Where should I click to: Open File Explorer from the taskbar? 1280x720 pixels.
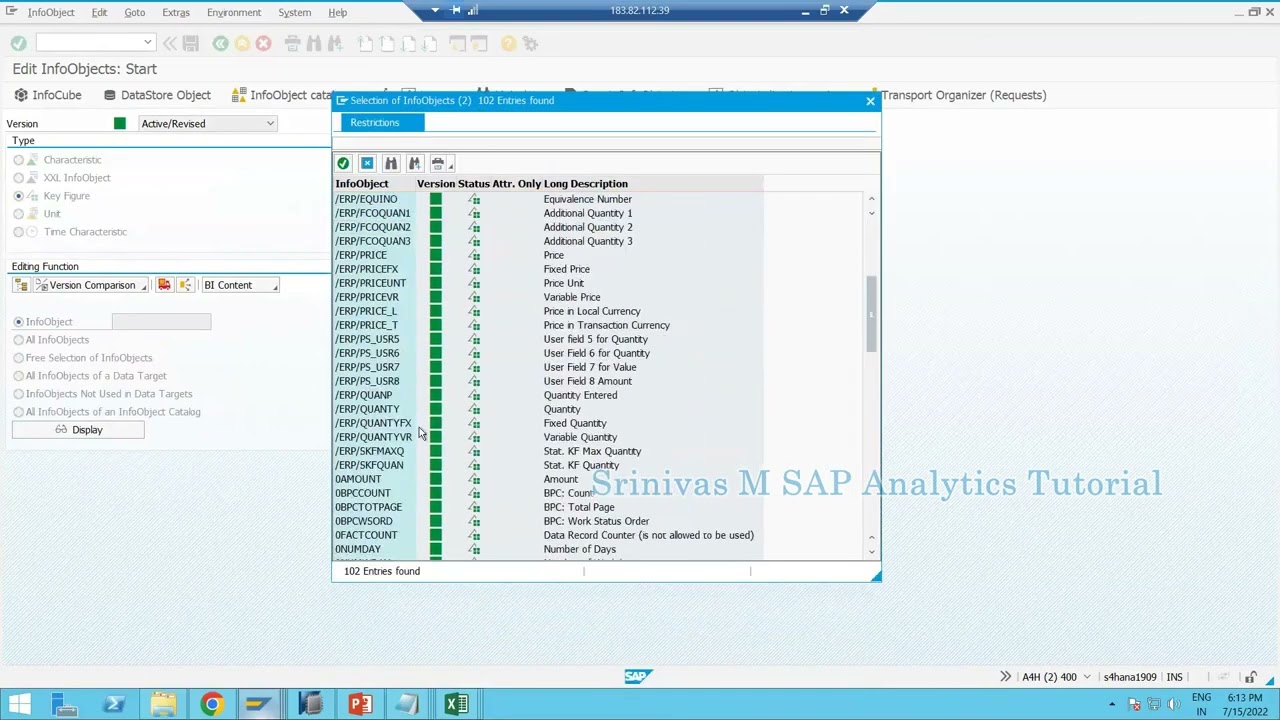pos(163,704)
